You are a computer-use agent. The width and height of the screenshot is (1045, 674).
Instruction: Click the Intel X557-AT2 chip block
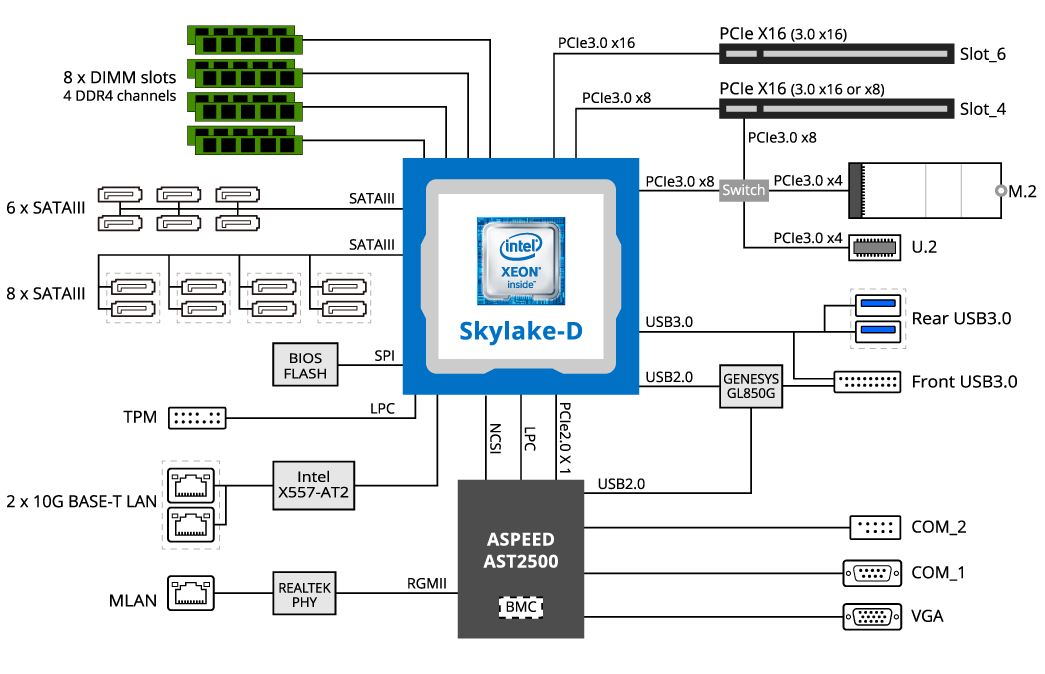click(x=313, y=485)
